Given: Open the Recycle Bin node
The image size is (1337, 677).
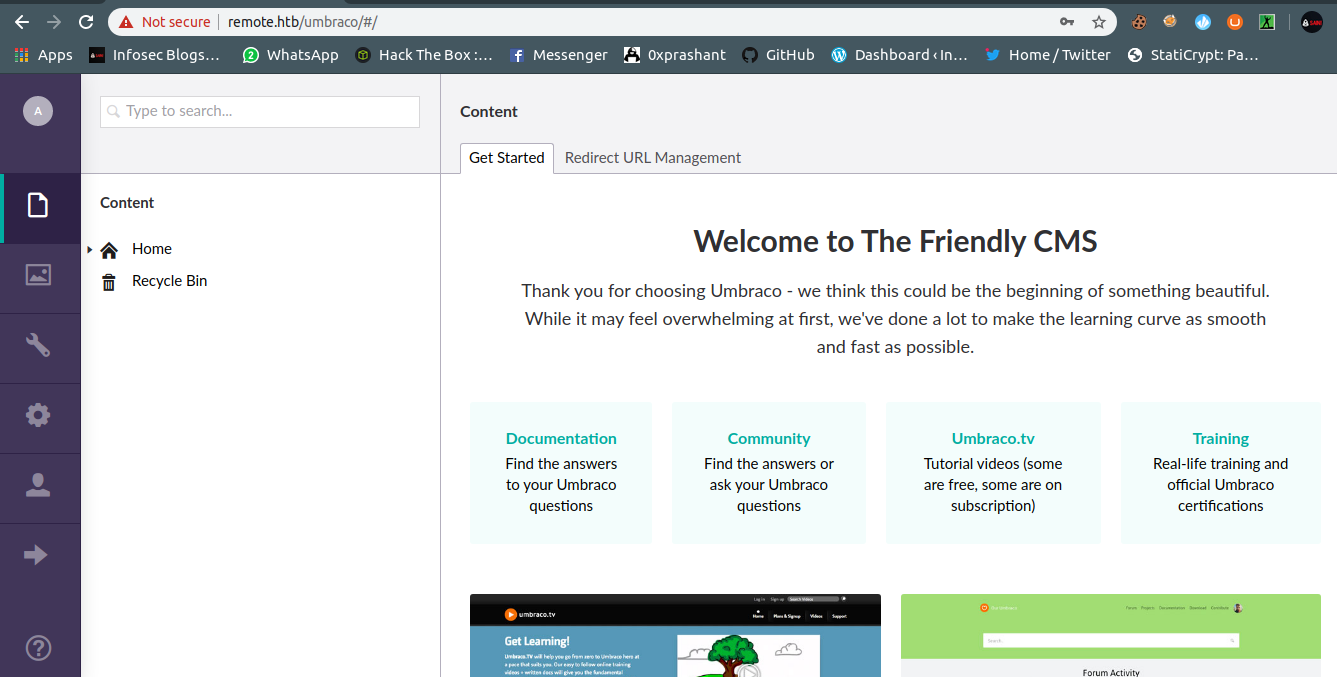Looking at the screenshot, I should 169,281.
